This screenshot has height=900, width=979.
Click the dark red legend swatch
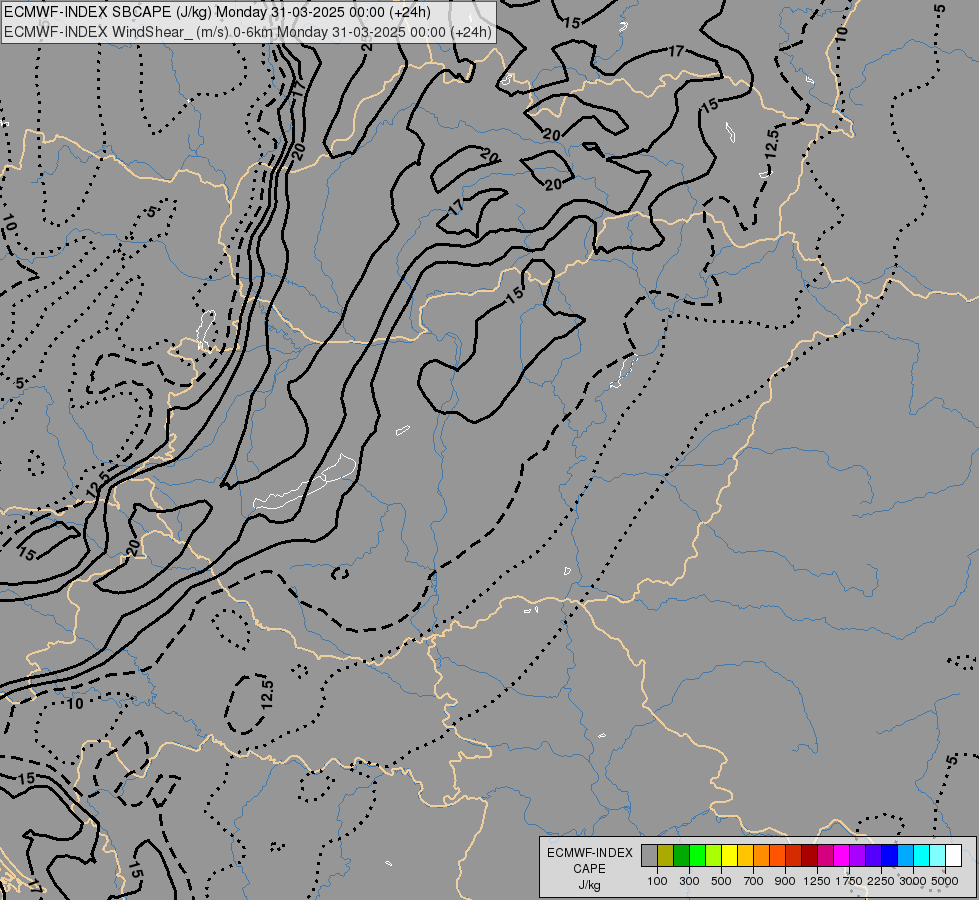click(x=809, y=856)
